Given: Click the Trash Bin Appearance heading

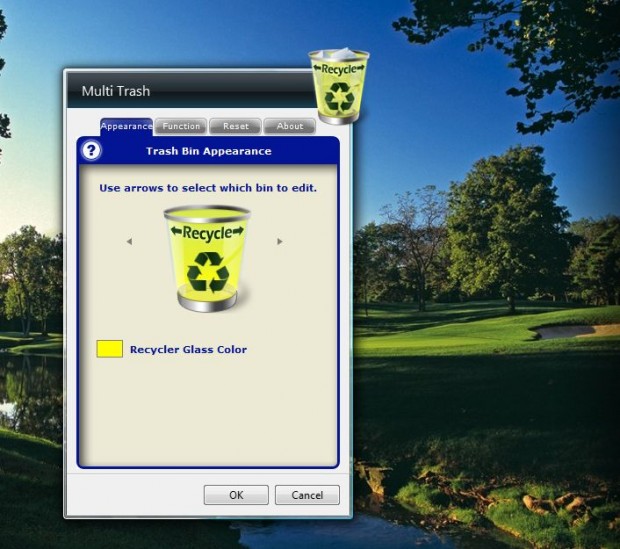Looking at the screenshot, I should point(209,151).
